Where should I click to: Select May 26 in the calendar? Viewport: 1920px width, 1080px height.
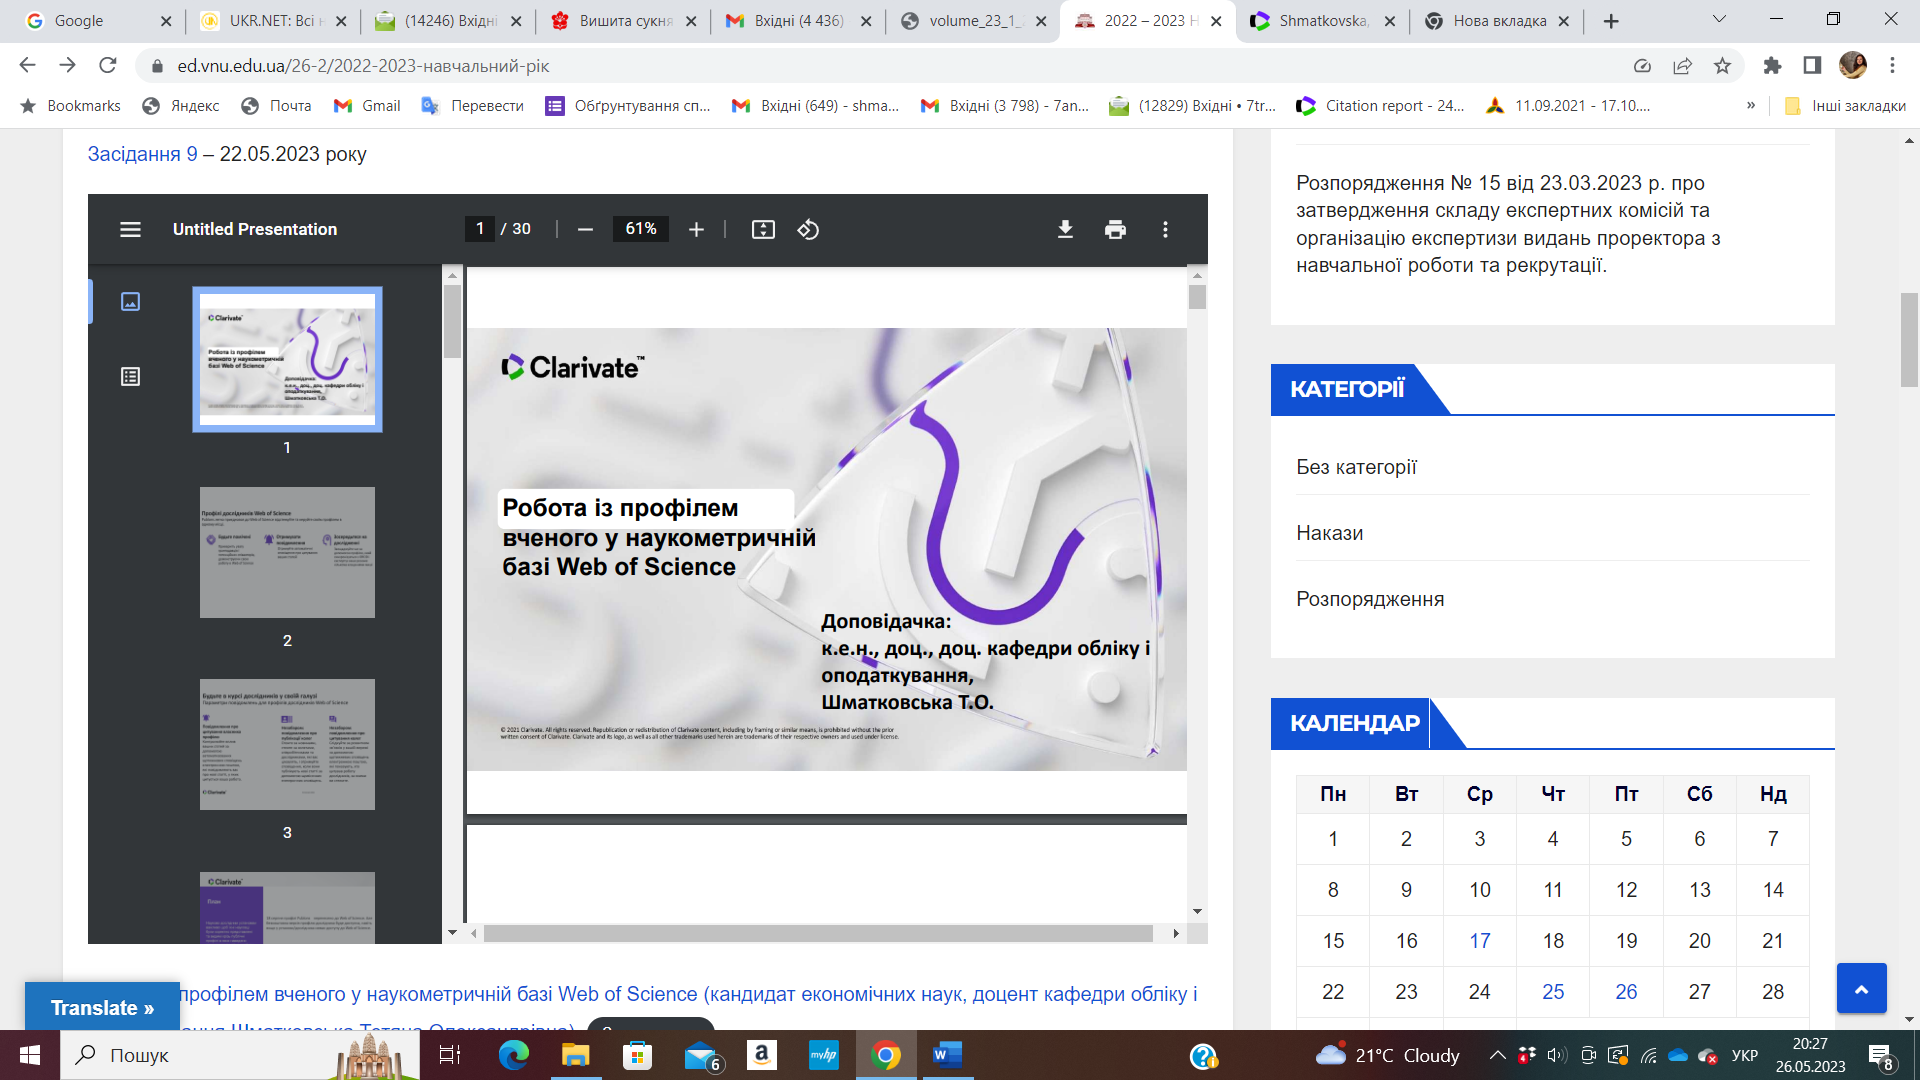(x=1626, y=992)
